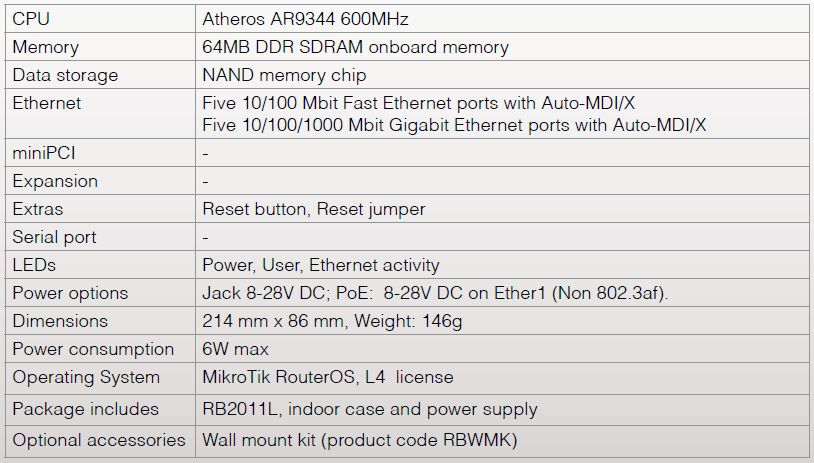Select the MikroTik RouterOS L4 license text
This screenshot has width=814, height=463.
pos(328,377)
